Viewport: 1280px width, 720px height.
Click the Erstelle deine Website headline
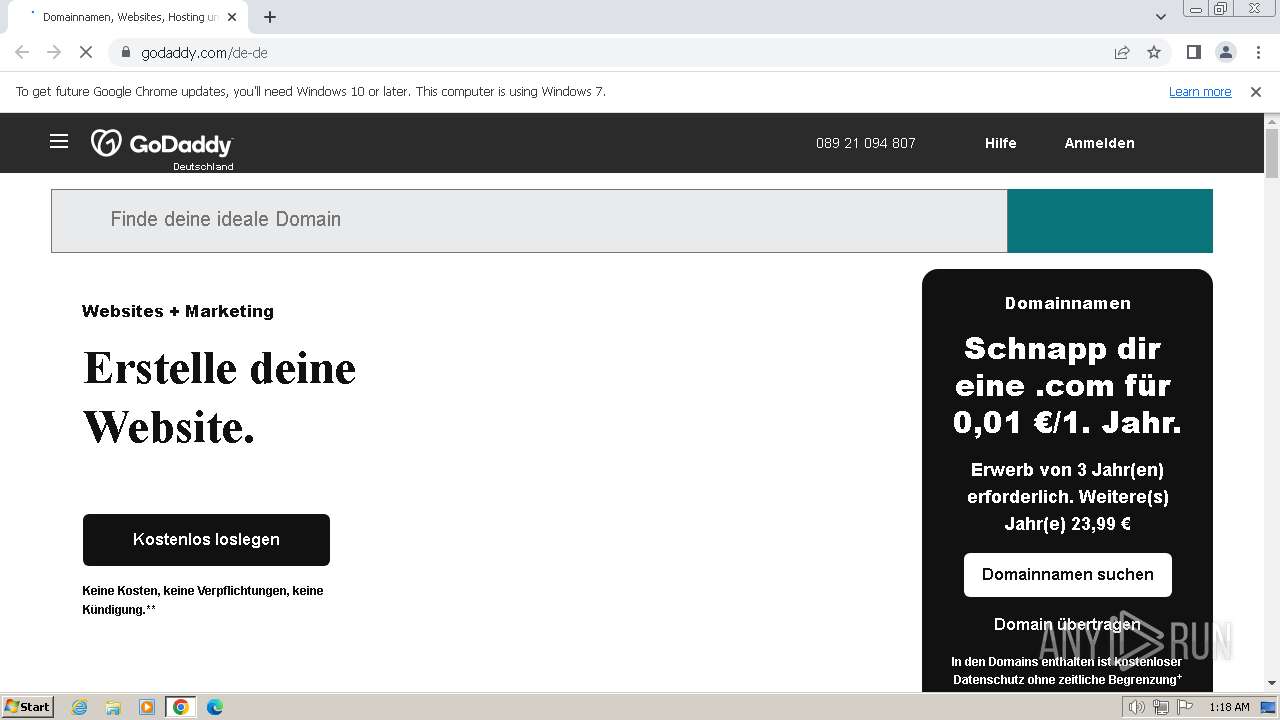click(x=219, y=398)
